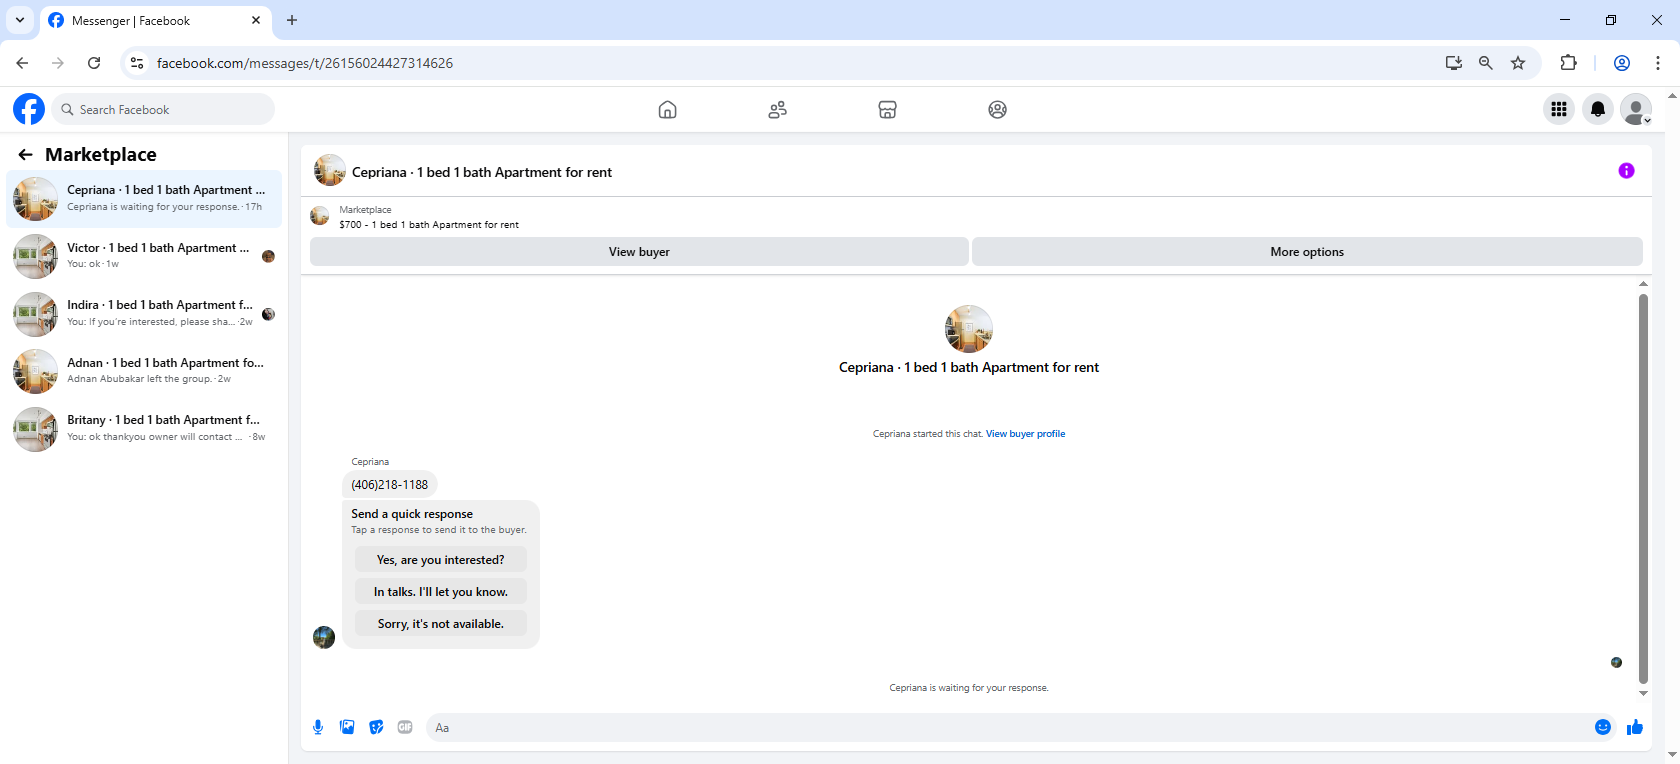Viewport: 1680px width, 764px height.
Task: Click the $700 listing summary text
Action: pos(429,225)
